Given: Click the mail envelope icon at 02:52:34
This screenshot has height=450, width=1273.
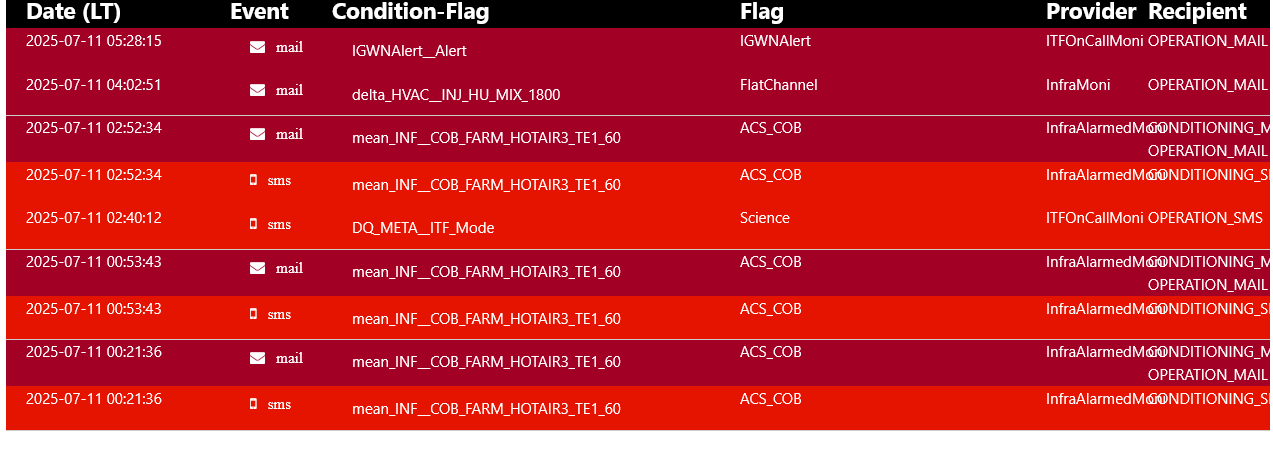Looking at the screenshot, I should pyautogui.click(x=257, y=134).
